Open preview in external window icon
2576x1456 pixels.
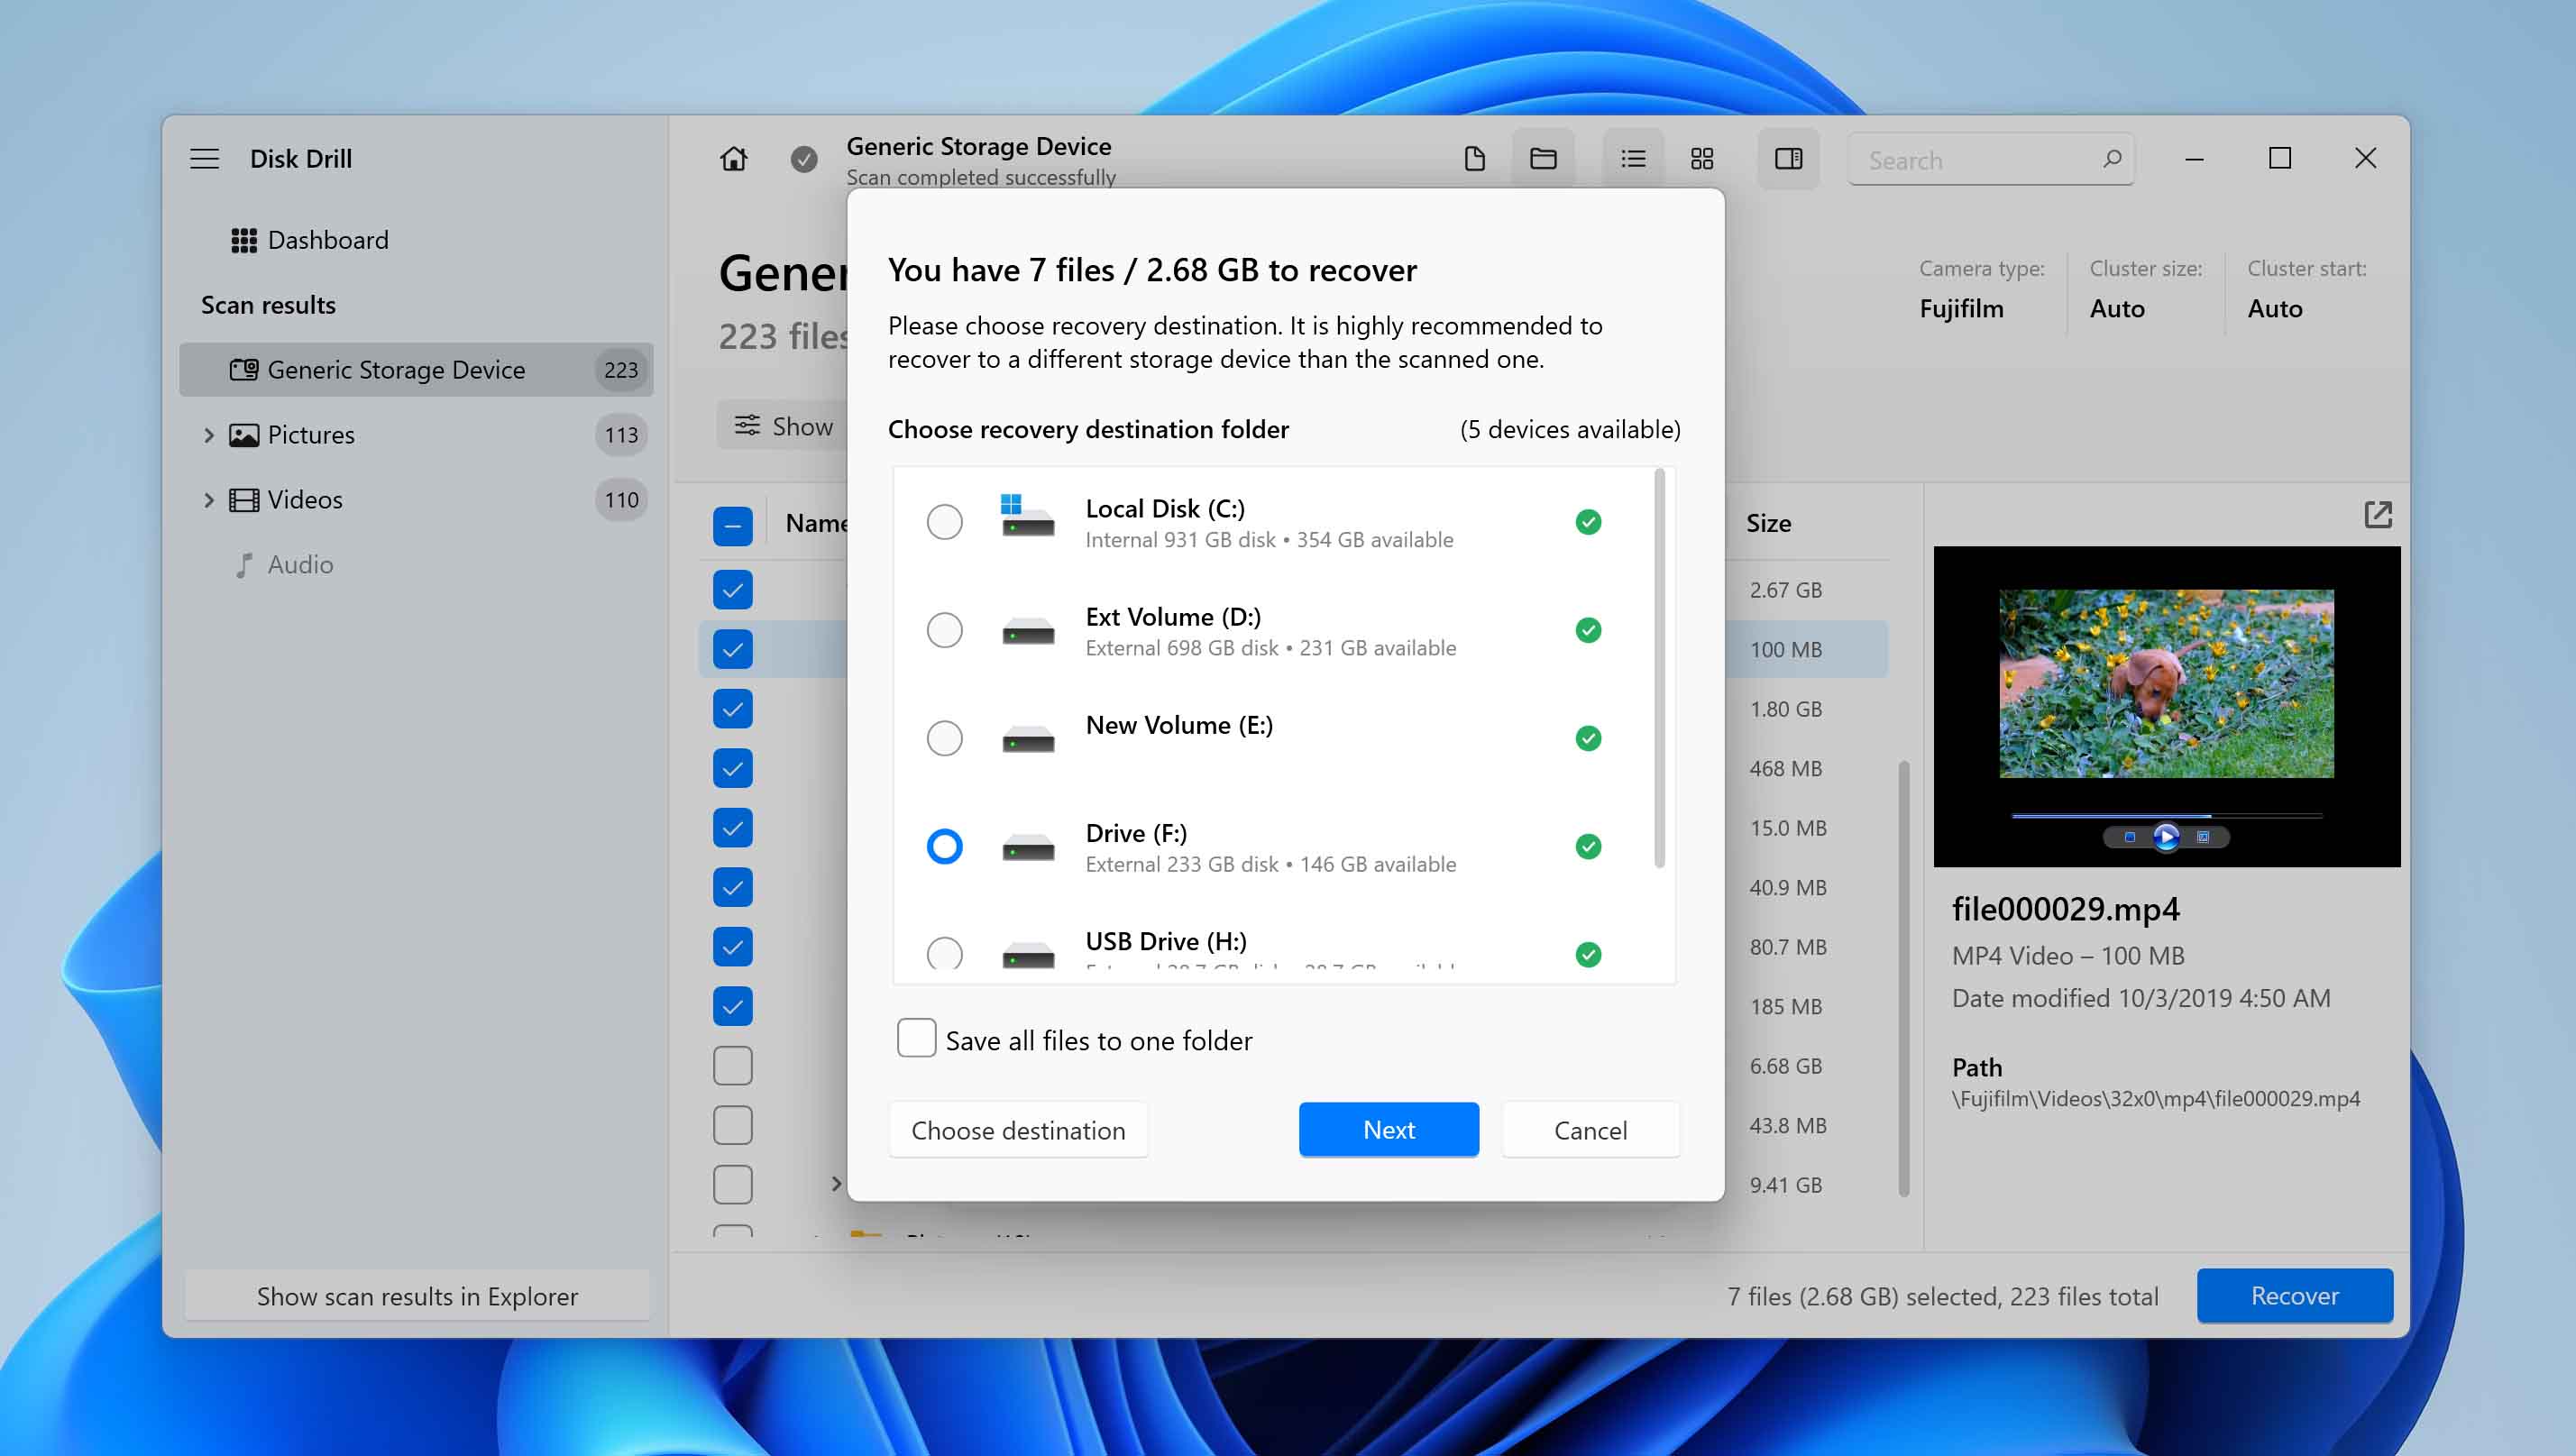point(2377,515)
